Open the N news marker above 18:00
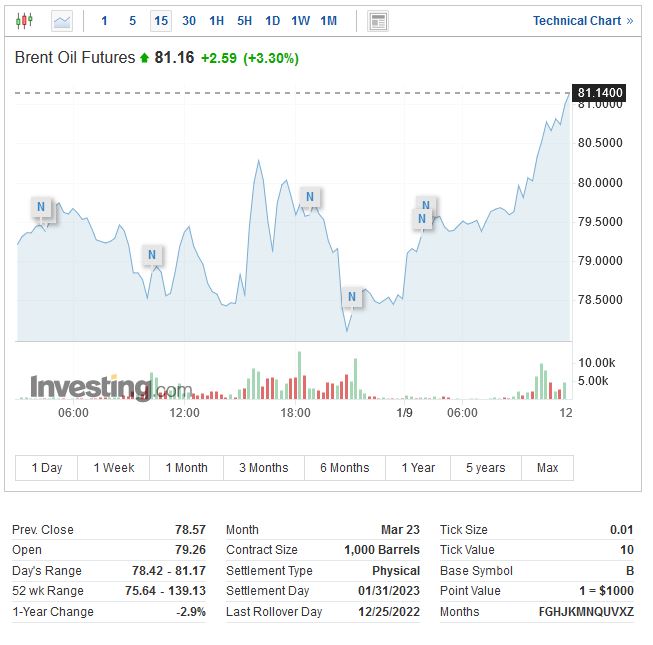The image size is (653, 645). [x=310, y=197]
